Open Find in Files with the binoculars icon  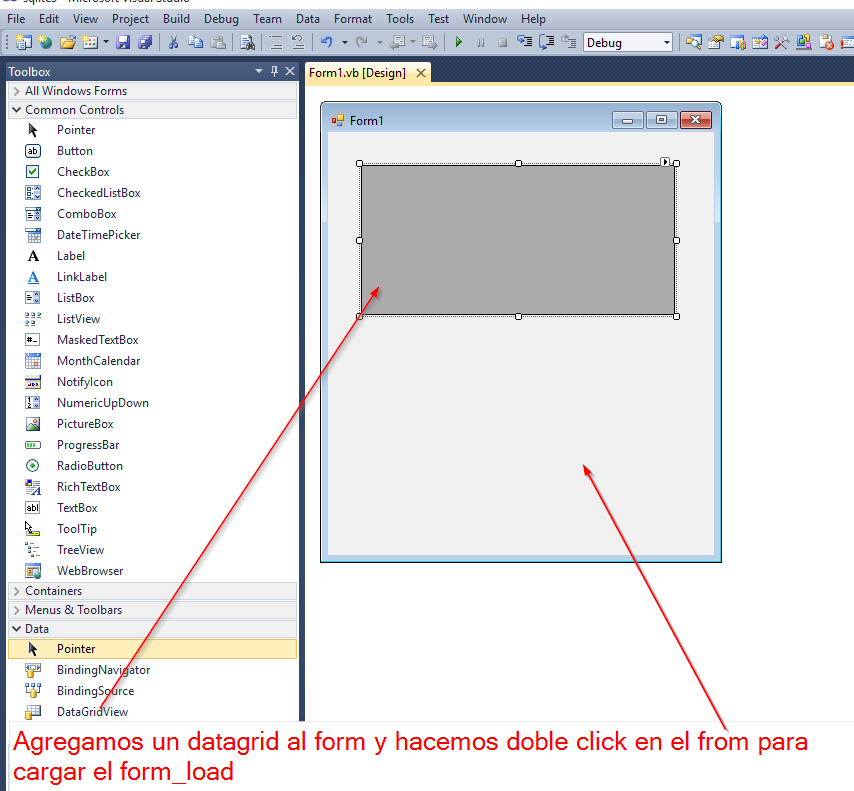coord(247,42)
